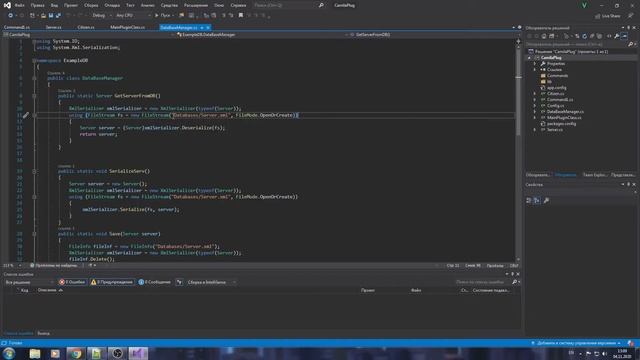
Task: Open the ExampleDB.DataBaseManager class dropdown
Action: [x=261, y=35]
